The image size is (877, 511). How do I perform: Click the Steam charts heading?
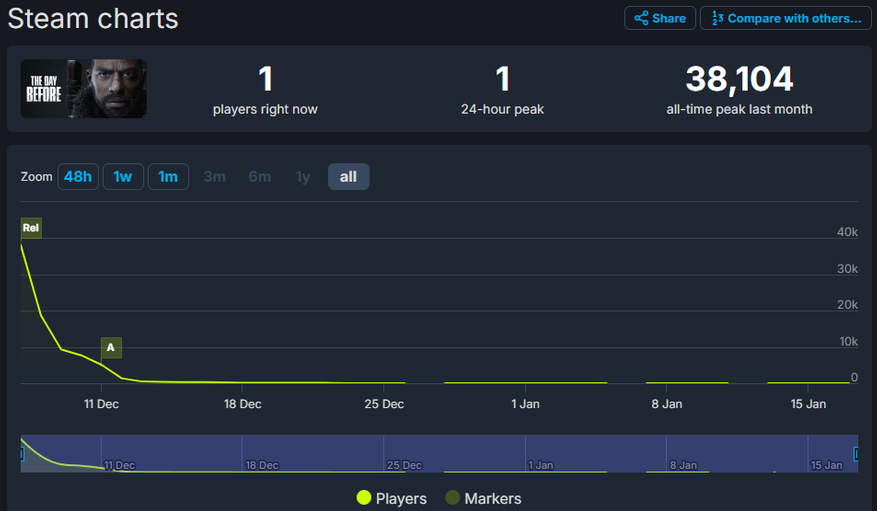point(93,18)
